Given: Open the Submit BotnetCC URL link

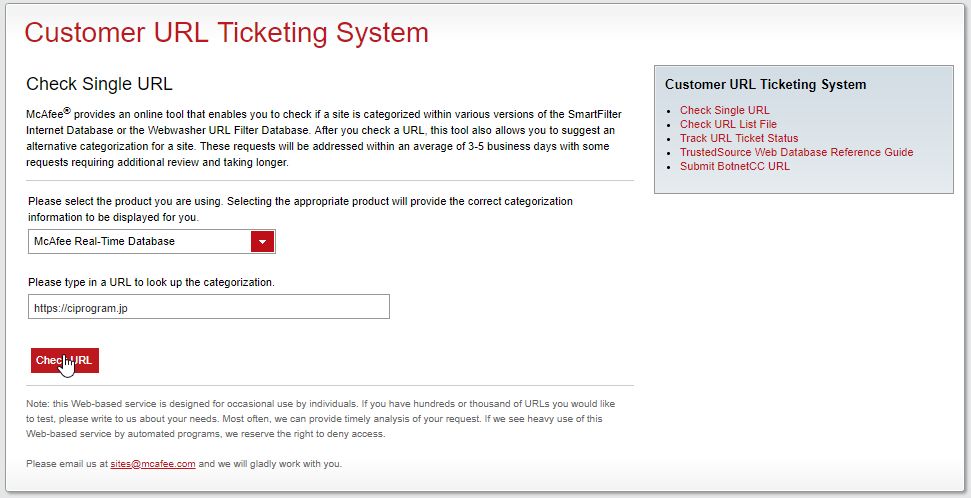Looking at the screenshot, I should [x=734, y=166].
